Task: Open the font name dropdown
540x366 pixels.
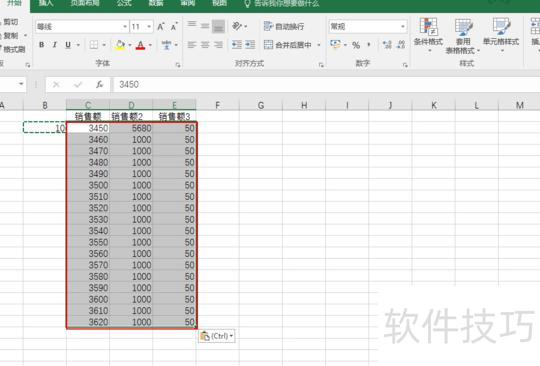Action: click(125, 27)
